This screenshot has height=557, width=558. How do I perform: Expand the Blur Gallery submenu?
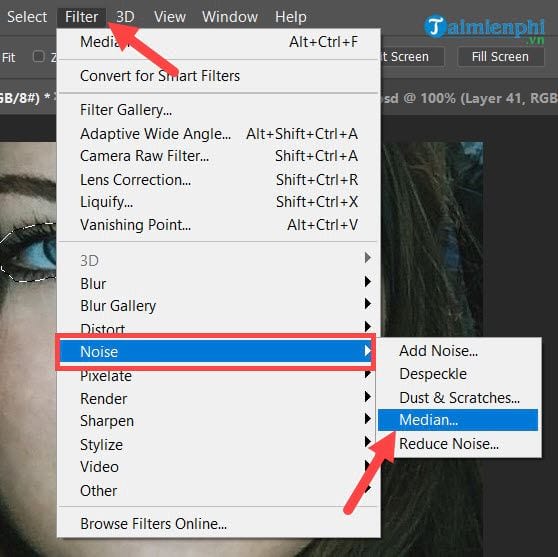click(x=219, y=306)
